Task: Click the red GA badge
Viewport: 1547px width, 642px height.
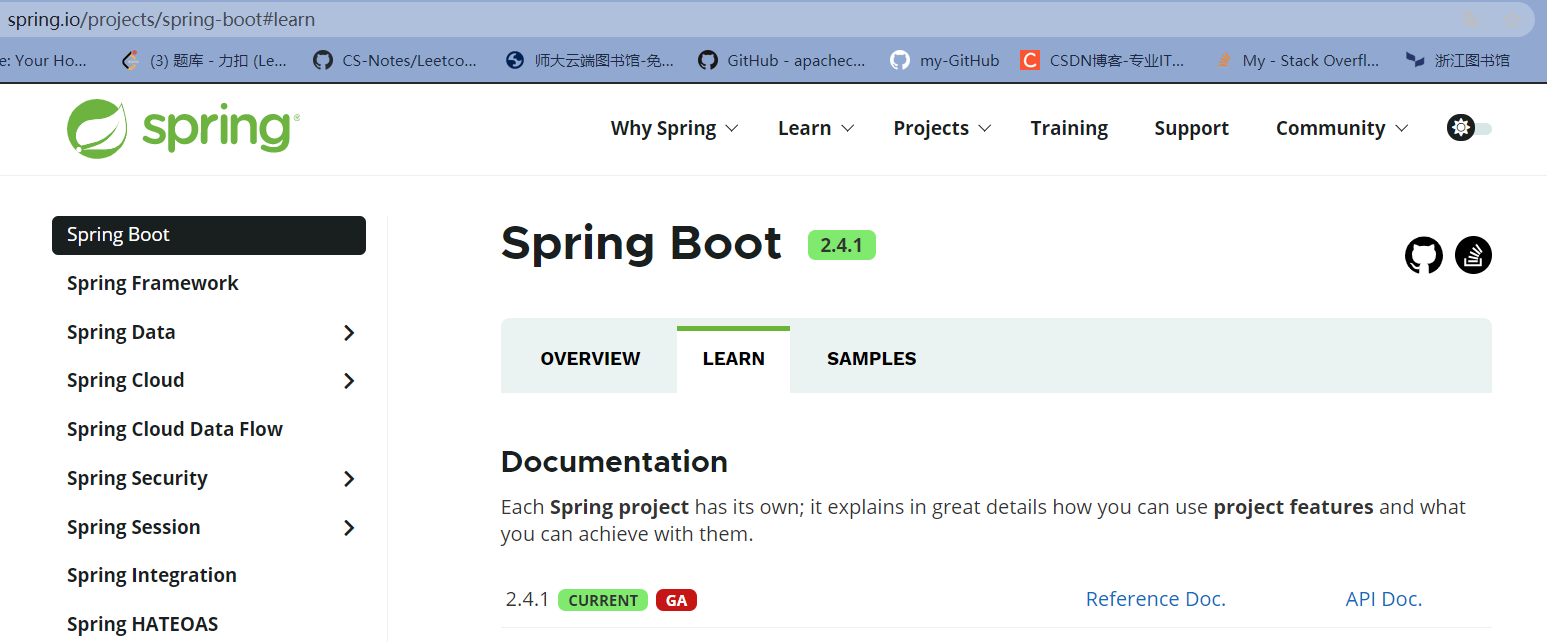Action: tap(676, 600)
